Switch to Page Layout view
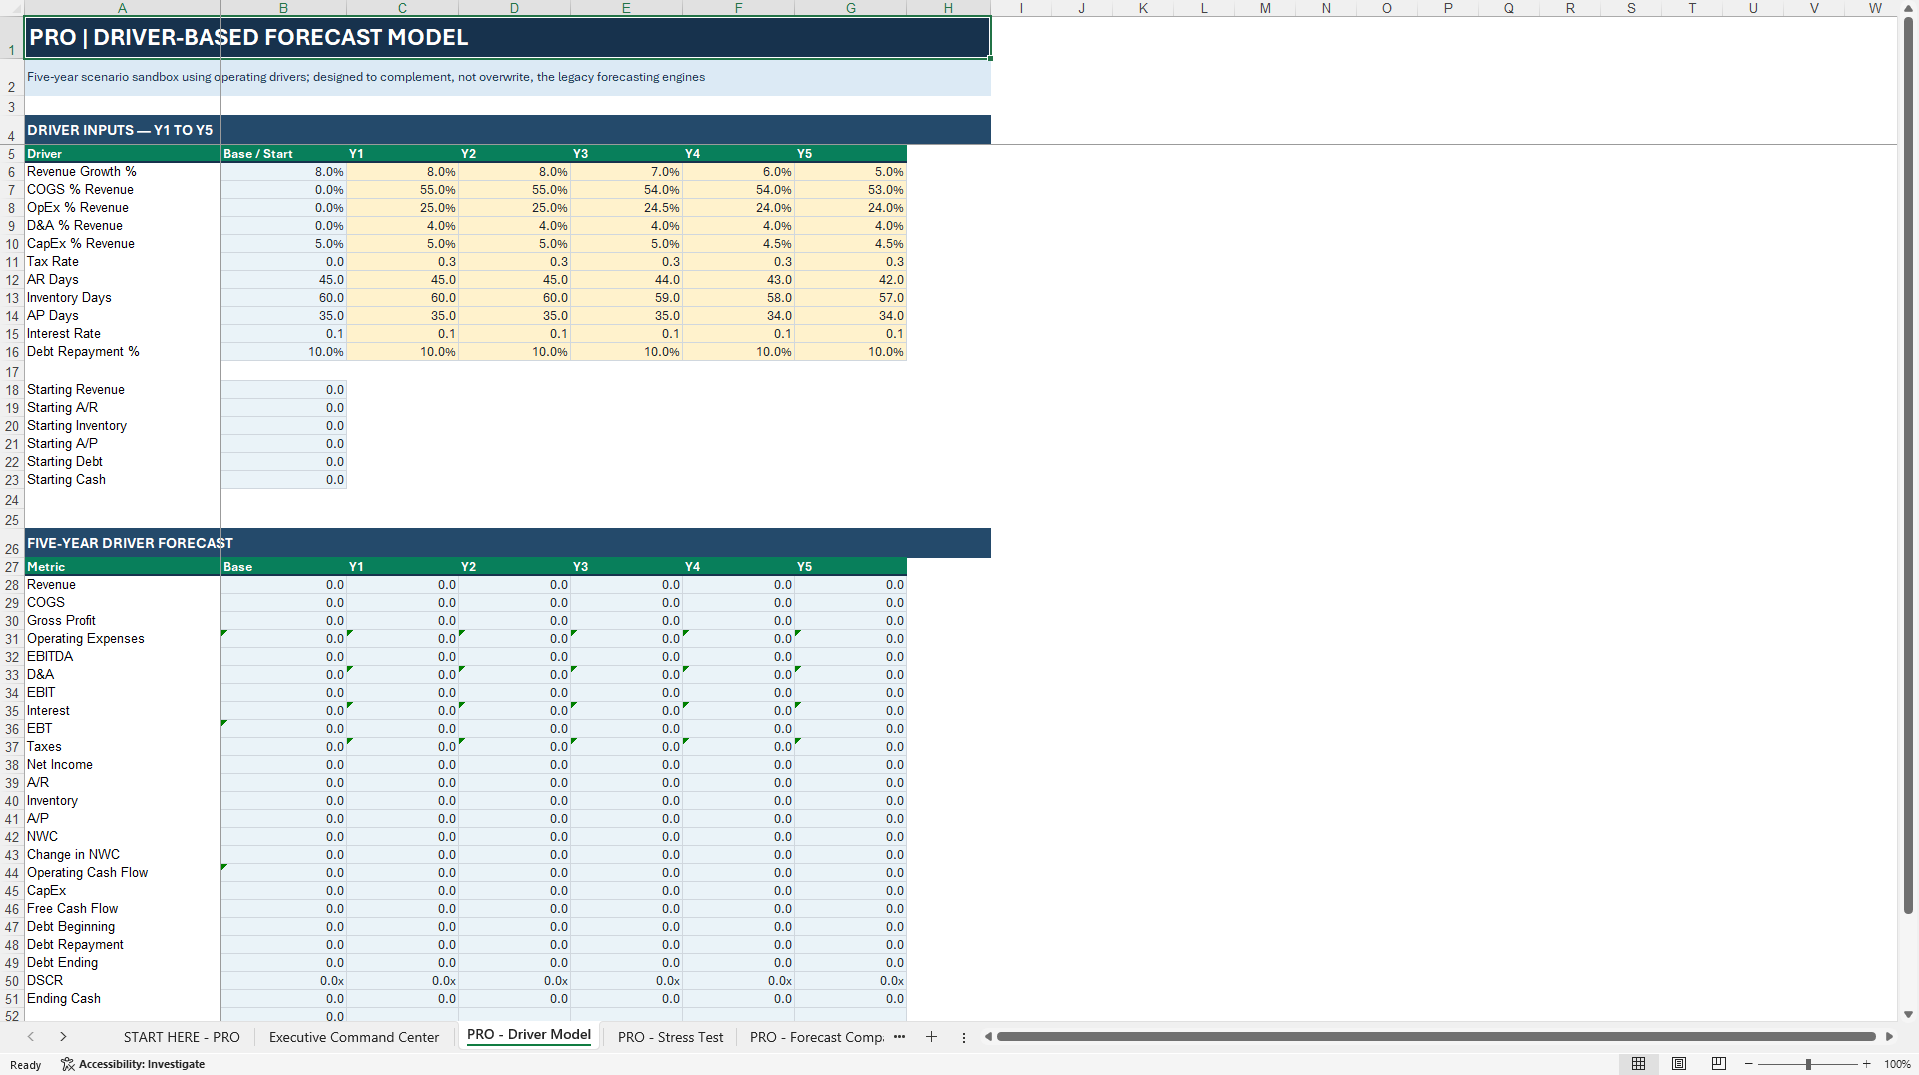Viewport: 1919px width, 1075px height. 1679,1064
